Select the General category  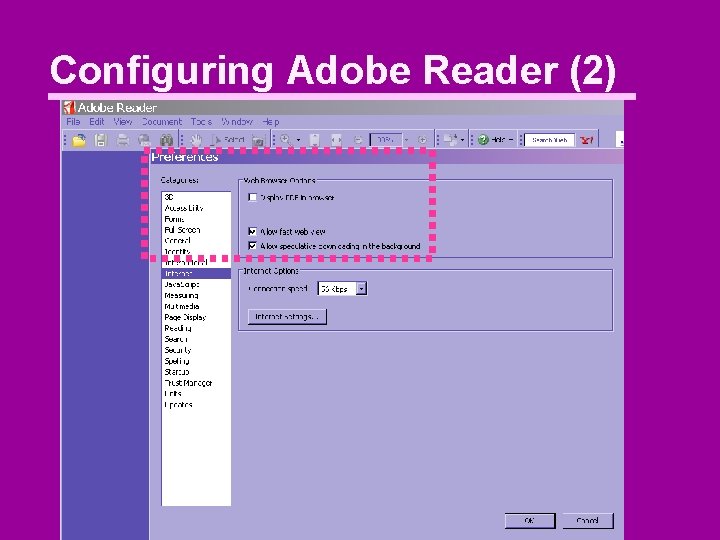(196, 241)
